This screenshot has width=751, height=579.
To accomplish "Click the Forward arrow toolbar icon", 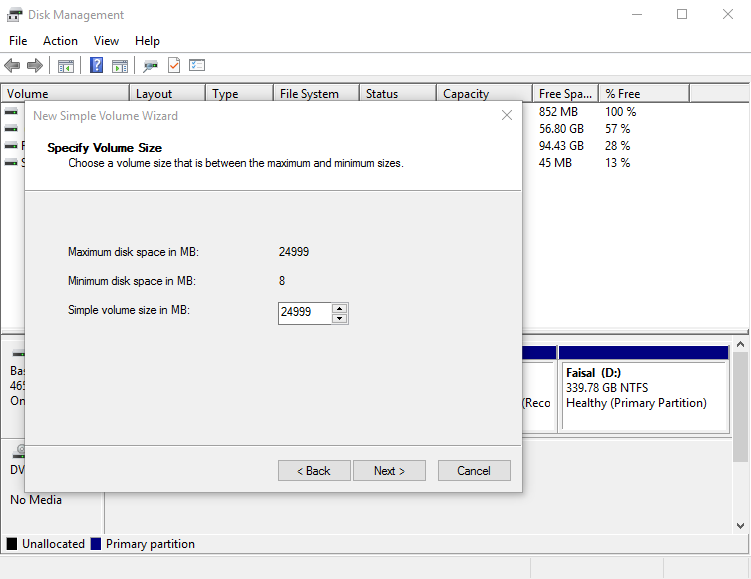I will tap(35, 66).
